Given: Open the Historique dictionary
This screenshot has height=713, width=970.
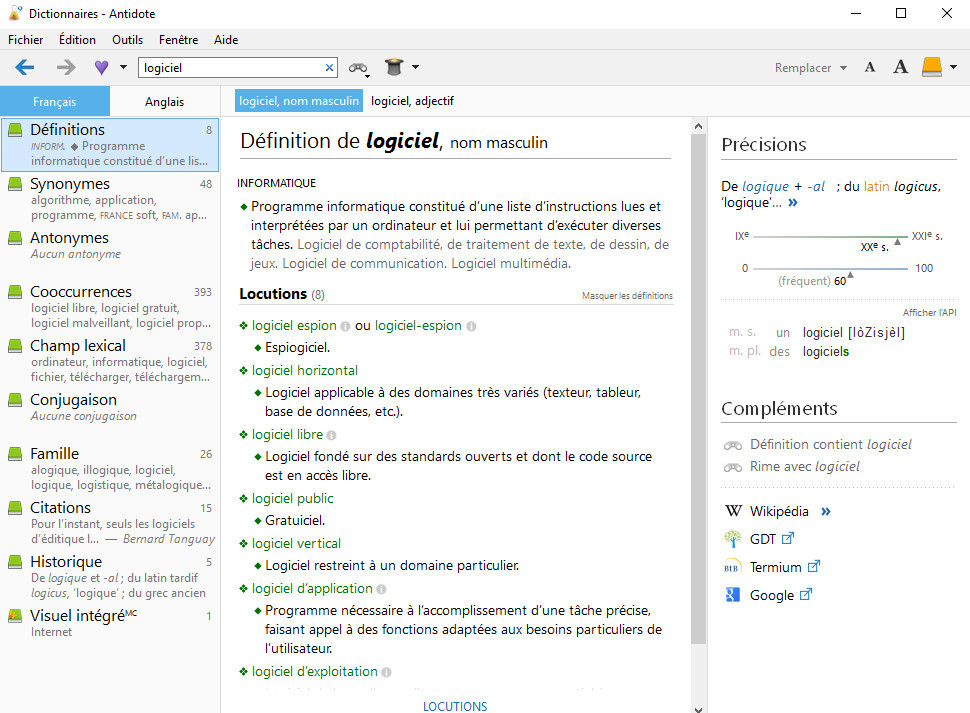Looking at the screenshot, I should click(x=110, y=576).
